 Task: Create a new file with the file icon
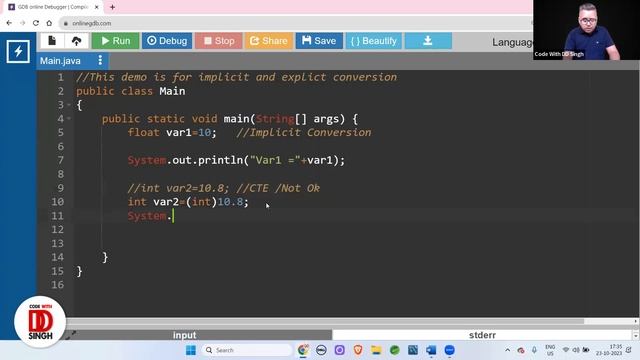tap(52, 41)
